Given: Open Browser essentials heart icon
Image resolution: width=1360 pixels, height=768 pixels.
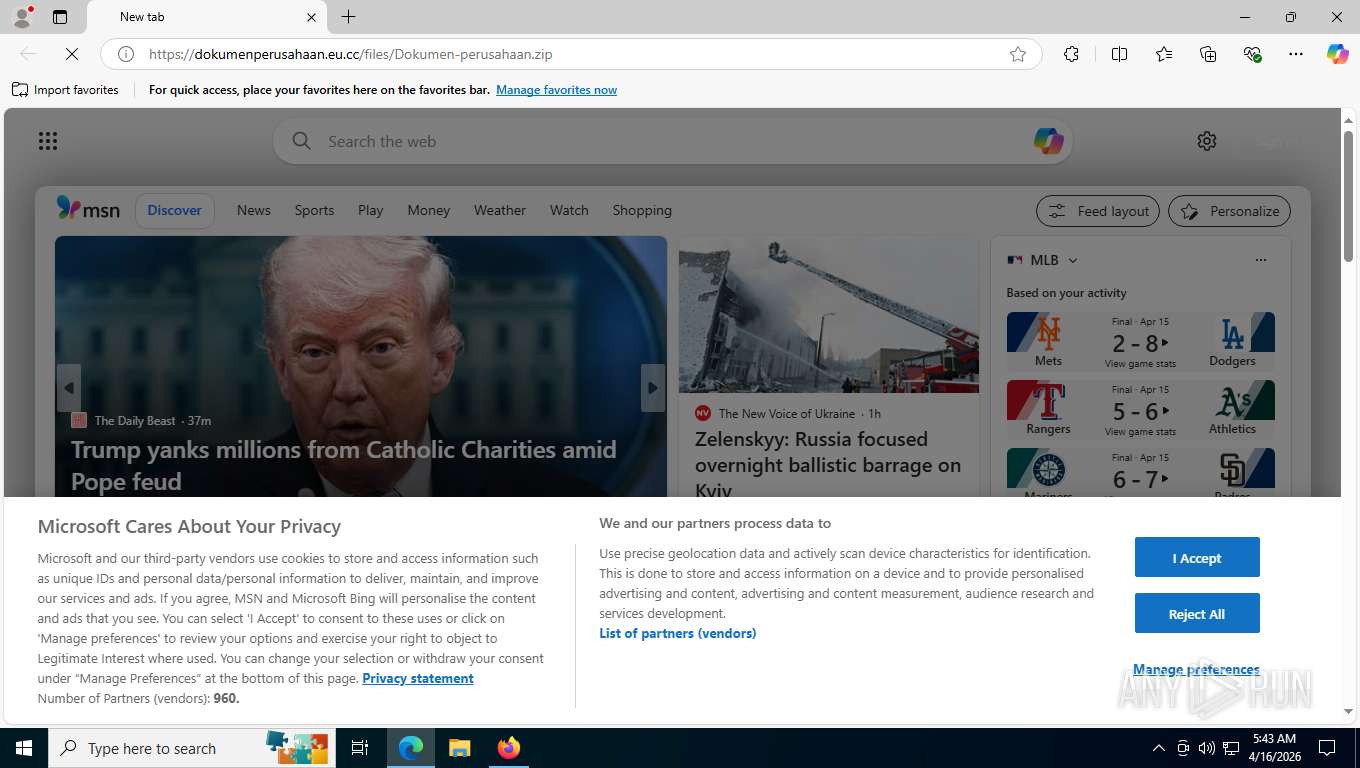Looking at the screenshot, I should click(1252, 54).
